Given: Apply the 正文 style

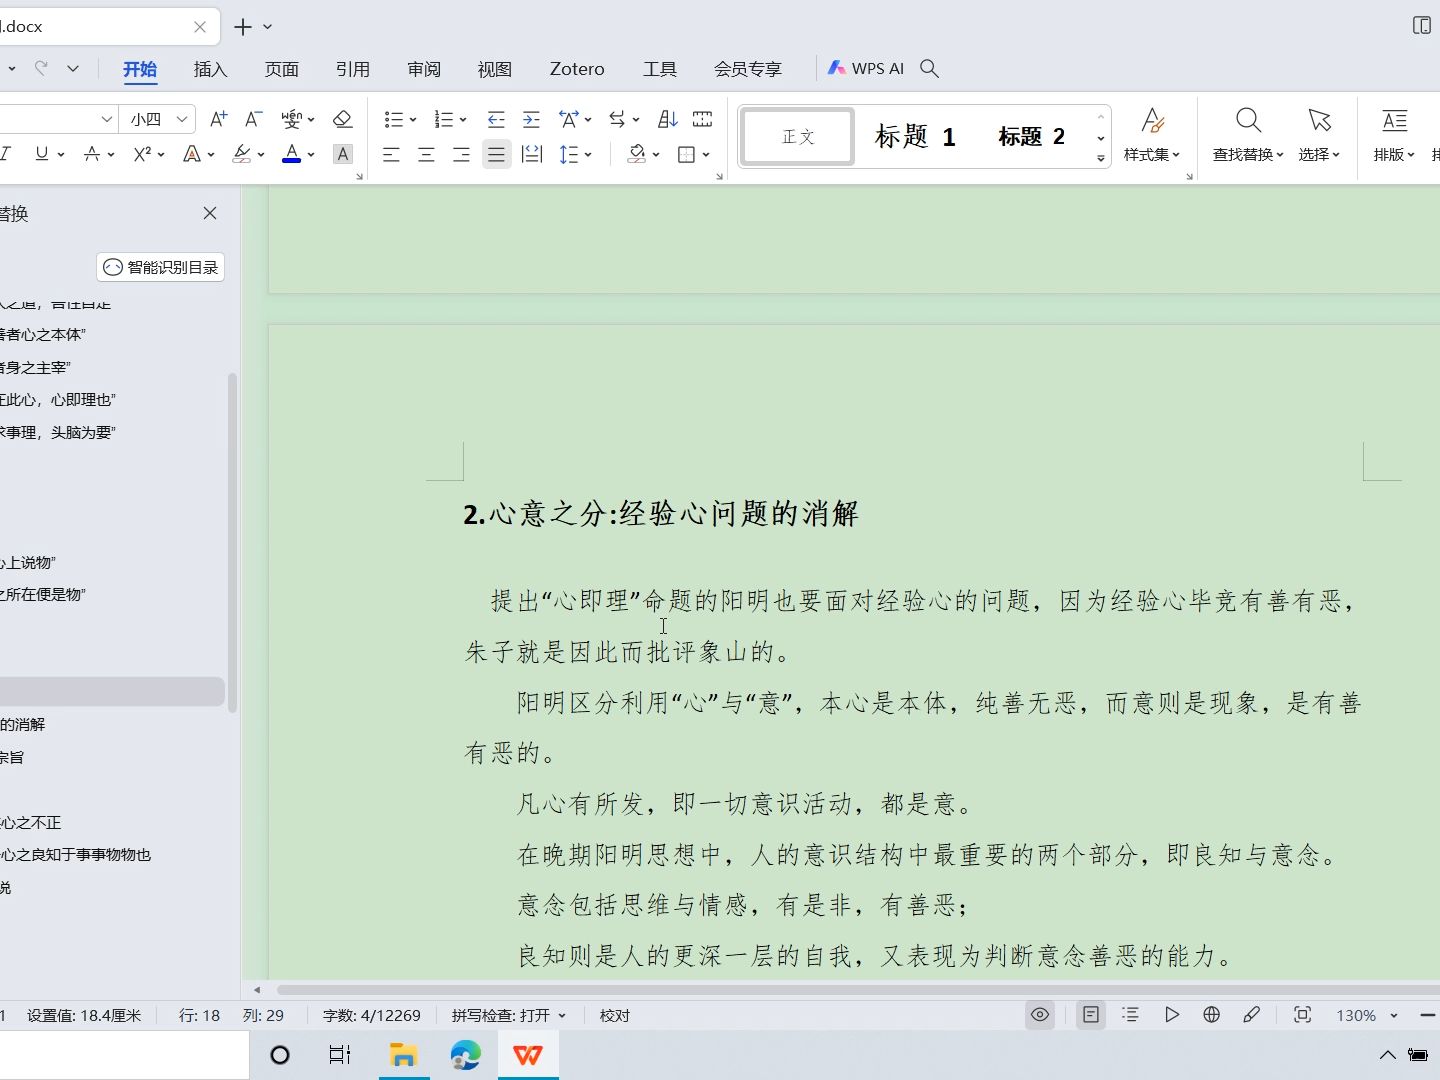Looking at the screenshot, I should pos(798,136).
